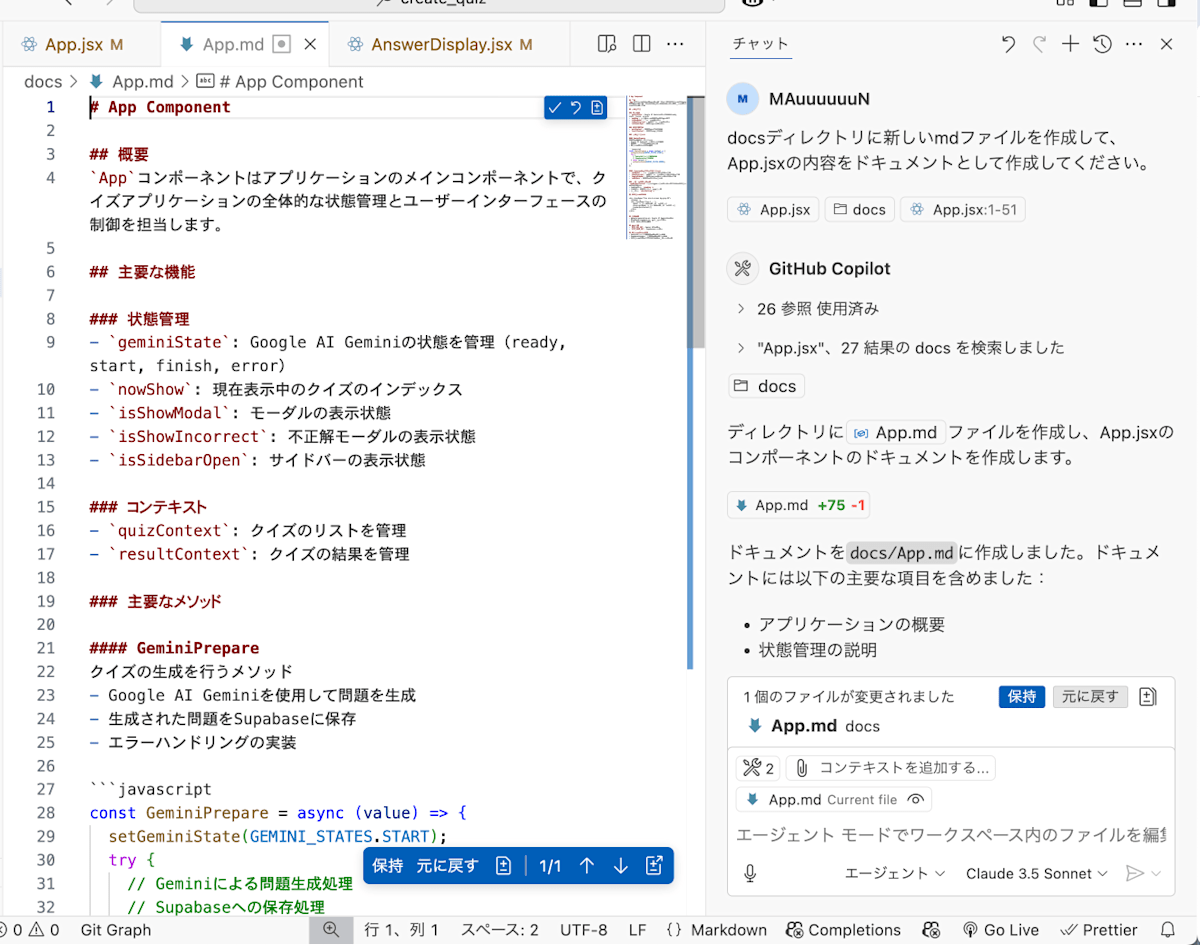Change UTF-8 encoding selection
This screenshot has width=1200, height=945.
tap(583, 930)
